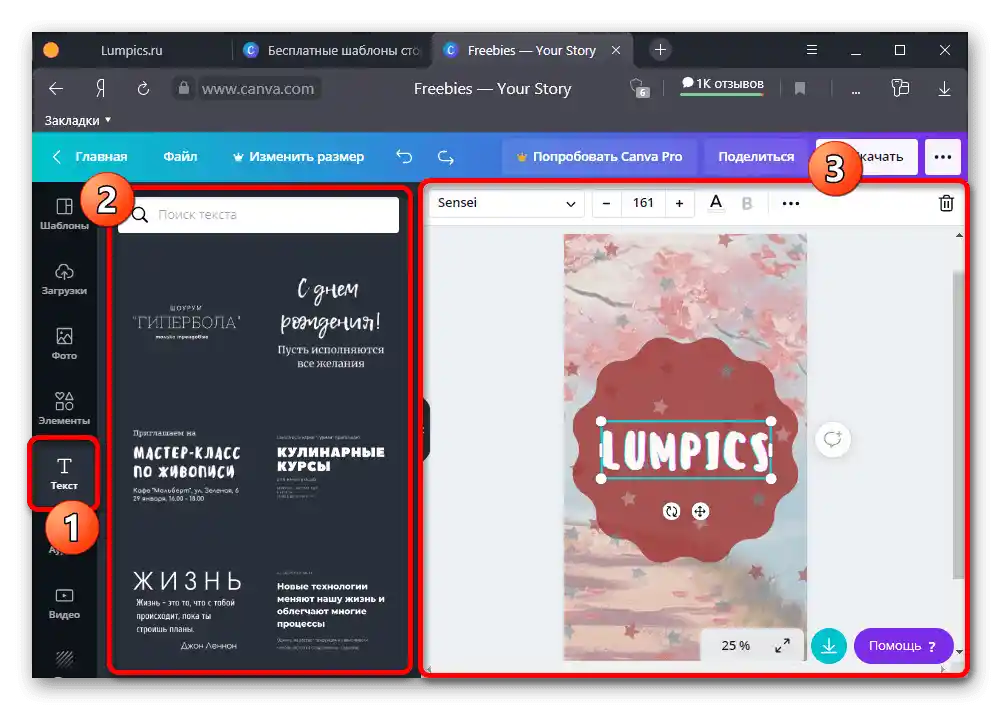The height and width of the screenshot is (710, 1000).
Task: Click the redo arrow in Canva toolbar
Action: coord(446,156)
